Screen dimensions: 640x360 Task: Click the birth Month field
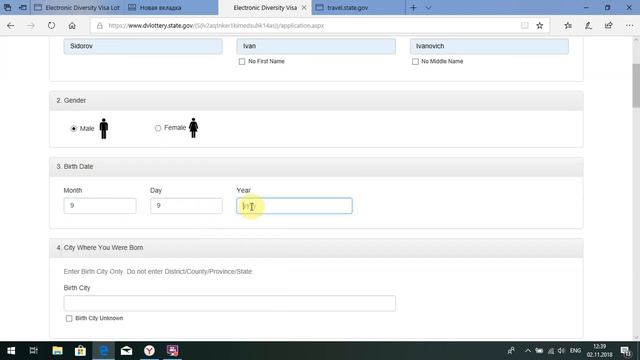100,206
